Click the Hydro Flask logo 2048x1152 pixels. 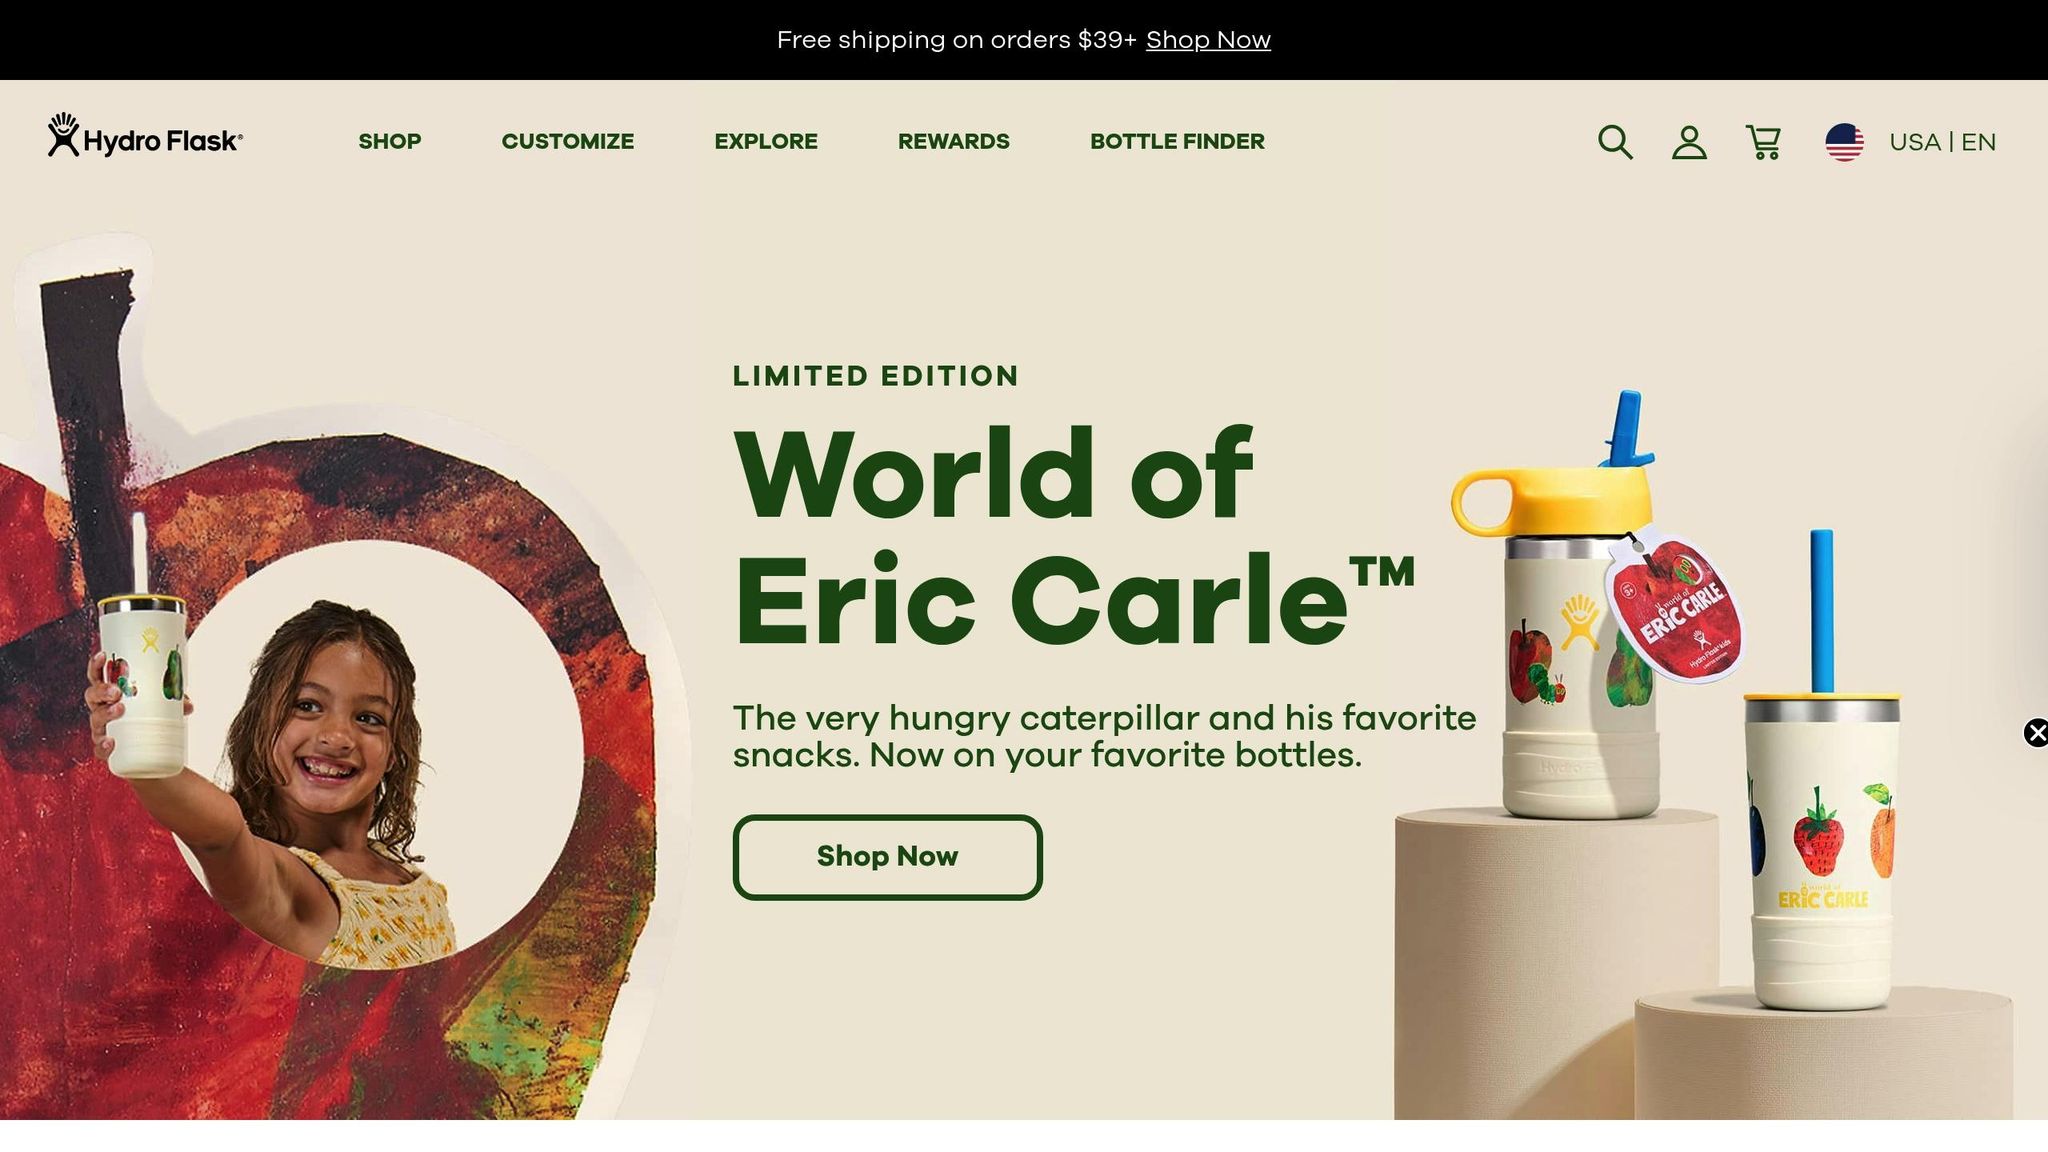(145, 136)
